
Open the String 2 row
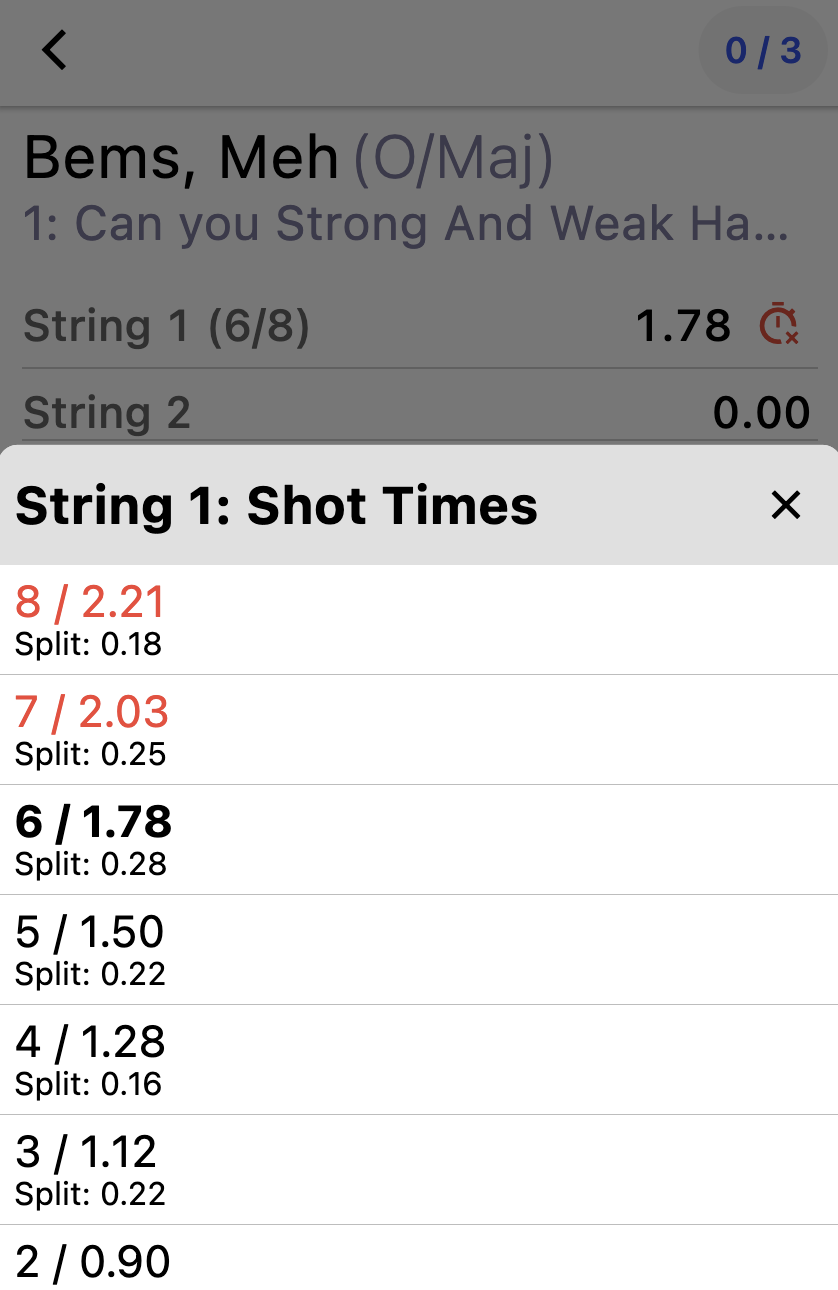coord(107,413)
